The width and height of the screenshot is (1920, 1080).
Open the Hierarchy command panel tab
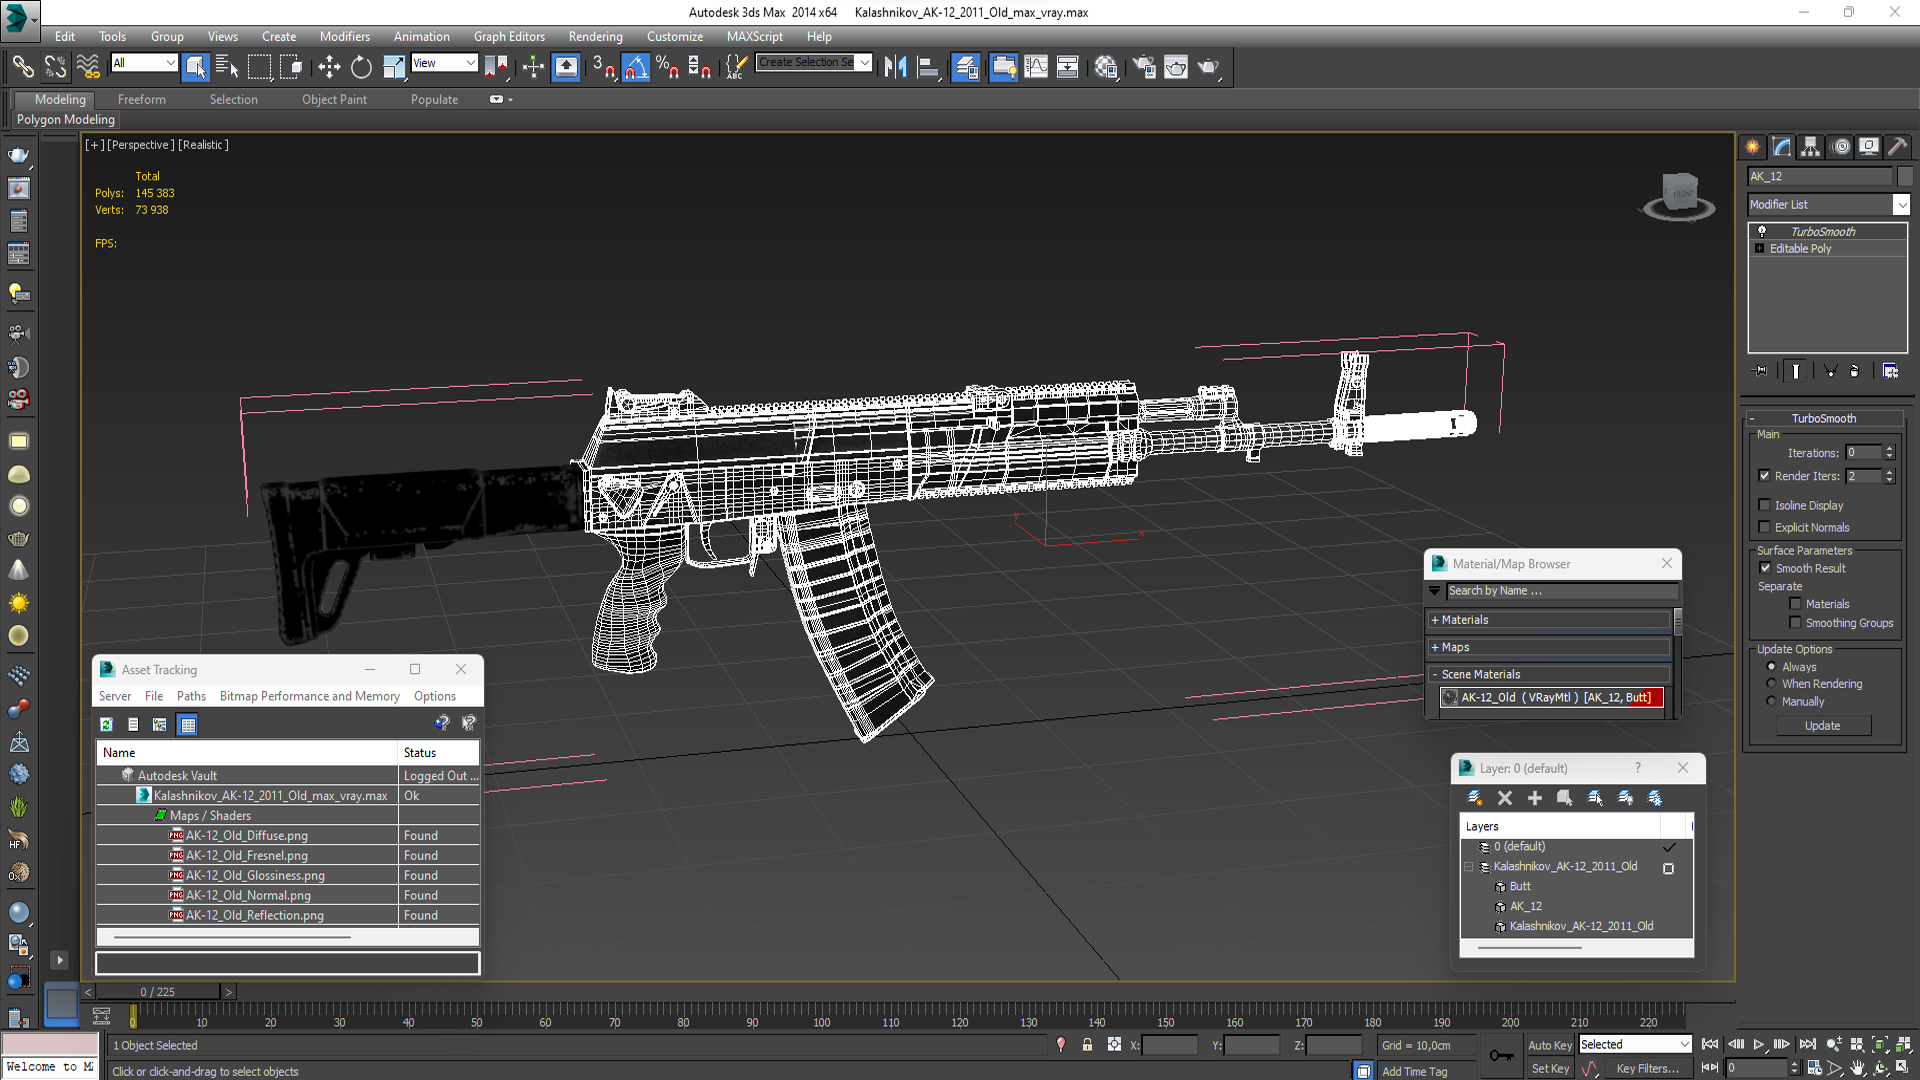(1811, 147)
